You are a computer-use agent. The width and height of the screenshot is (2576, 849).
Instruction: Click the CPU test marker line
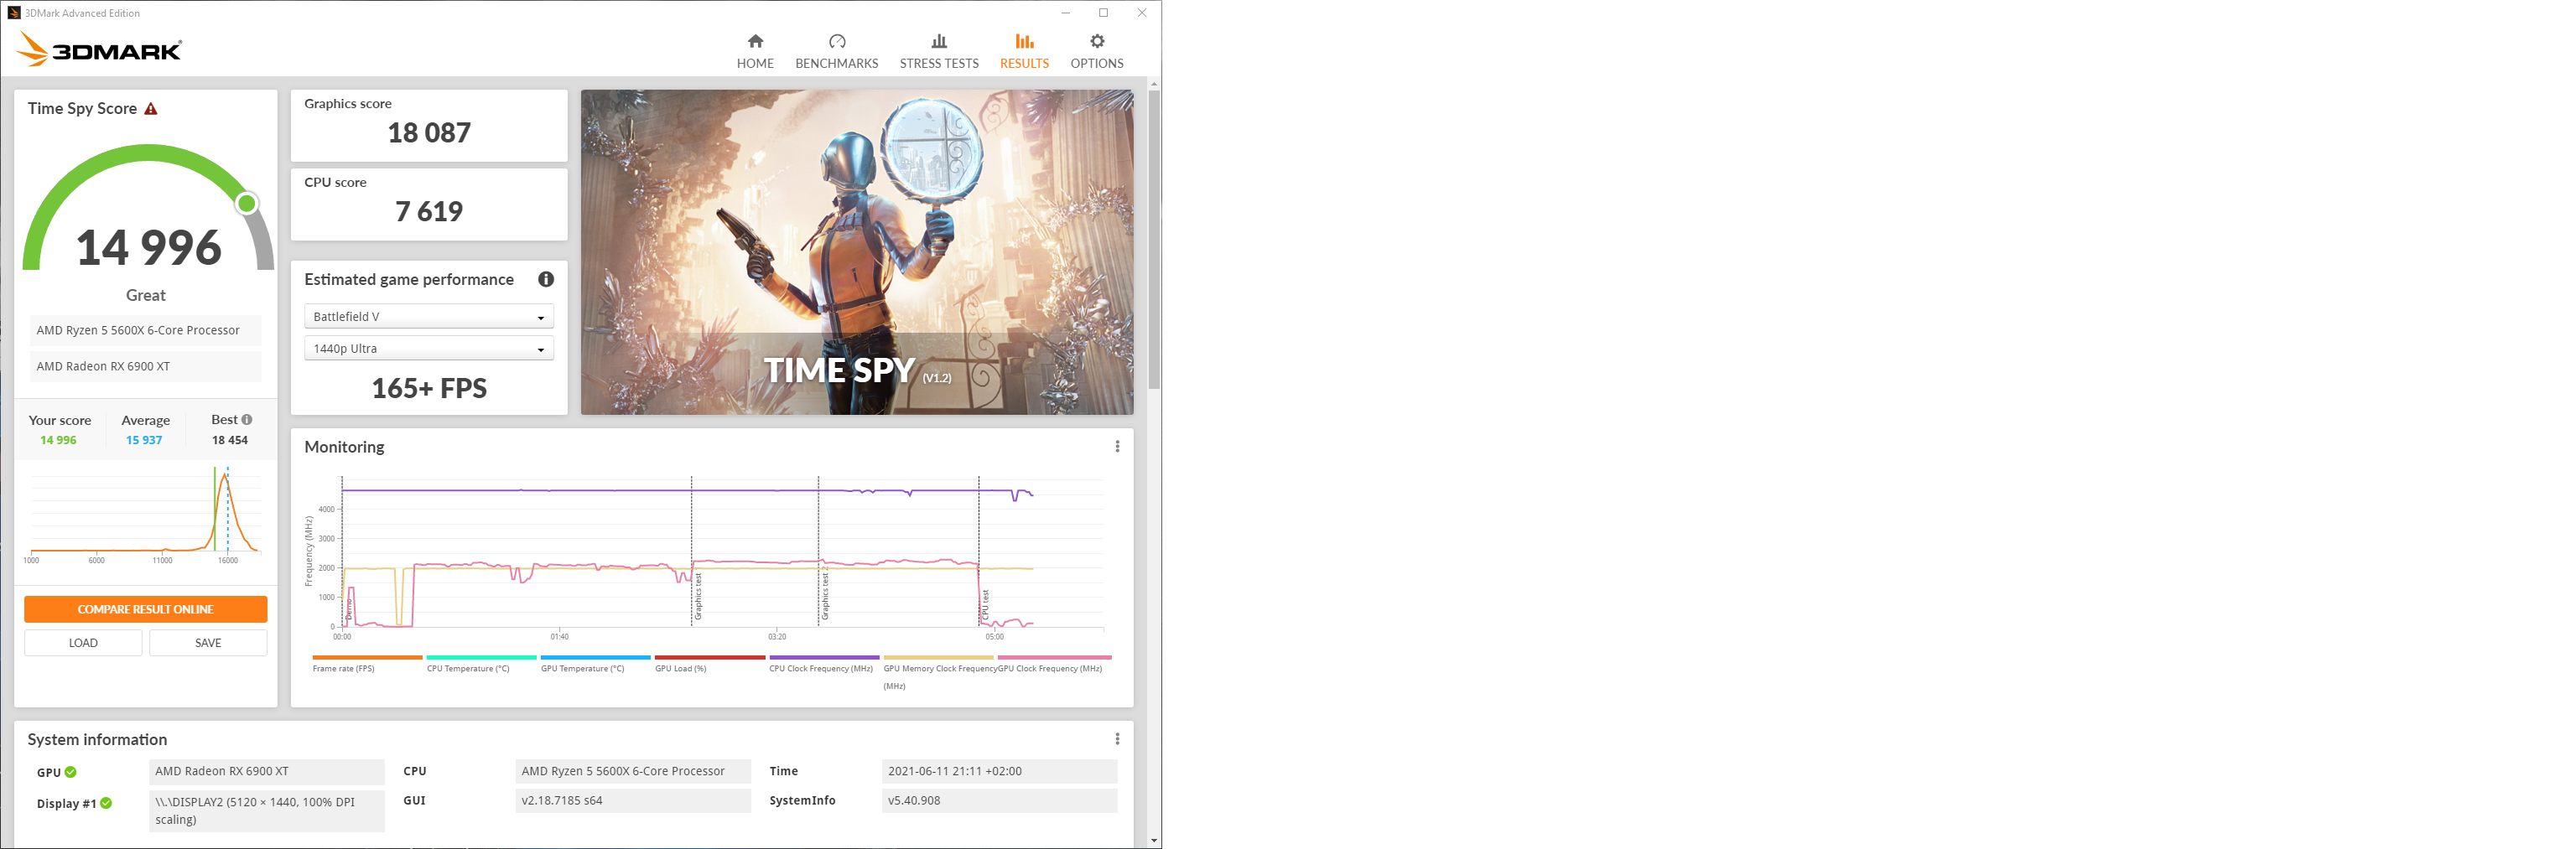click(978, 552)
